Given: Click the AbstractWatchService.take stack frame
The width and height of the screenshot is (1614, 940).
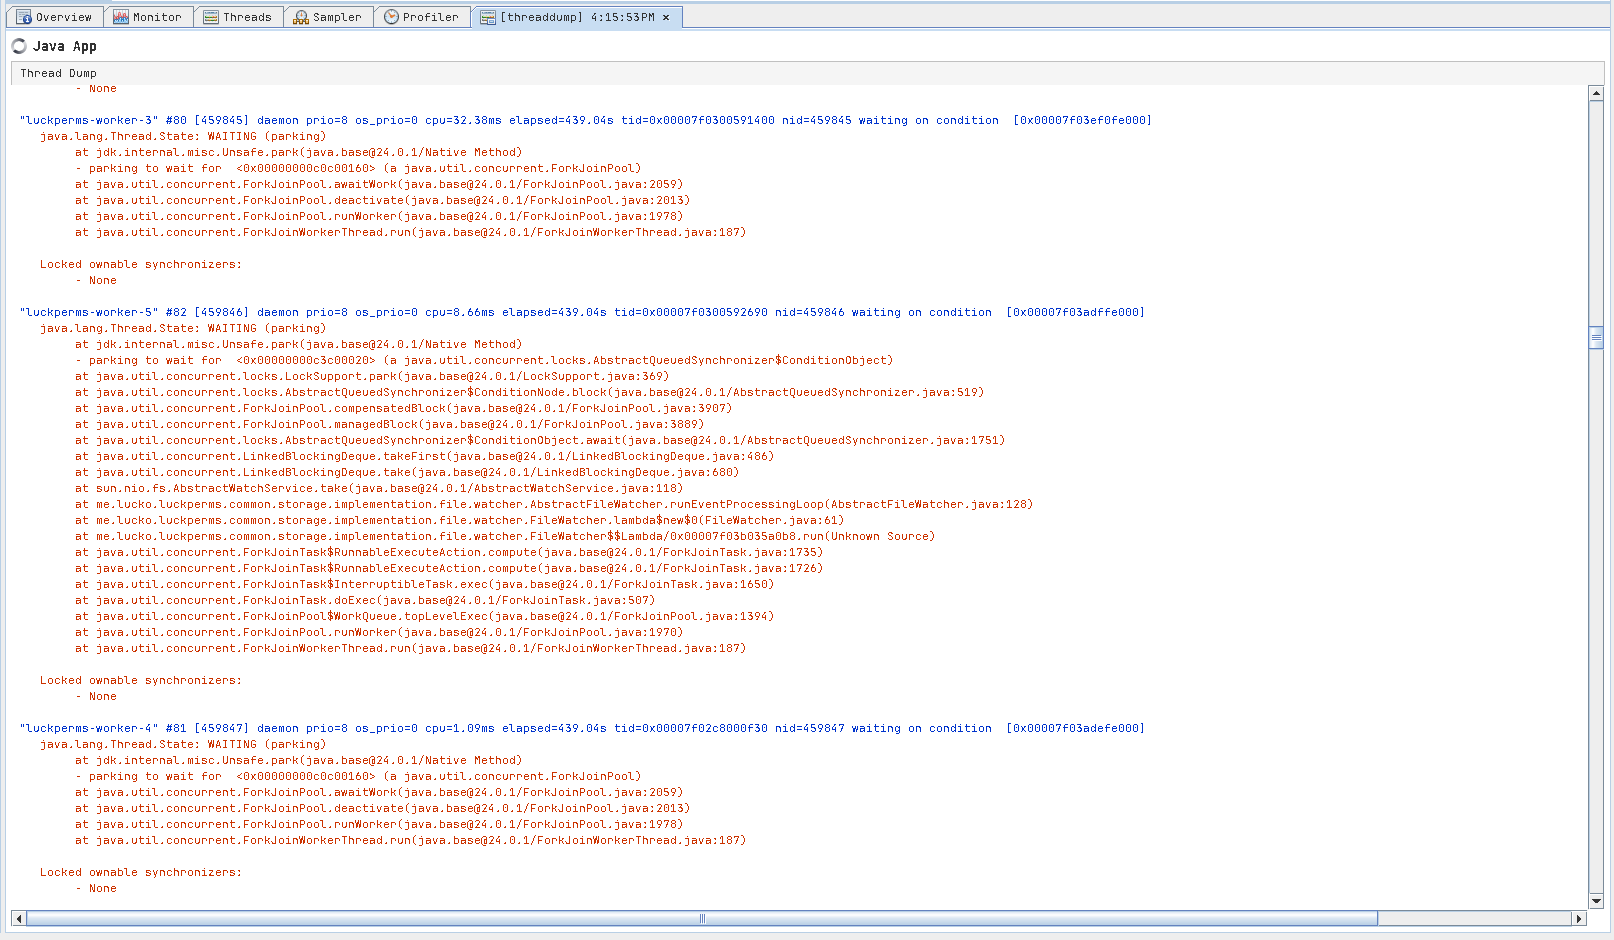Looking at the screenshot, I should [379, 488].
